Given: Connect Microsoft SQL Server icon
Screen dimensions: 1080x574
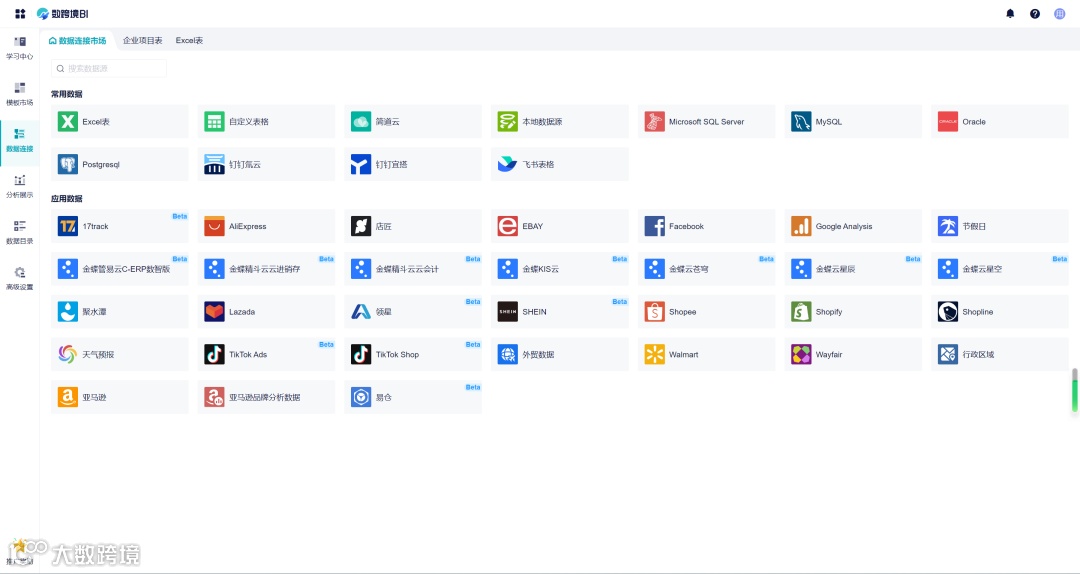Looking at the screenshot, I should pos(654,121).
